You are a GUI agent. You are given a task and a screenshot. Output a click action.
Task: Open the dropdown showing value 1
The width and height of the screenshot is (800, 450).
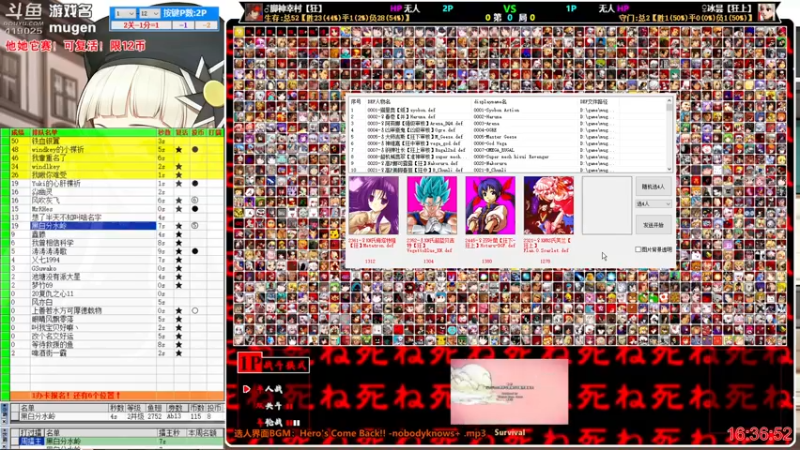(124, 13)
